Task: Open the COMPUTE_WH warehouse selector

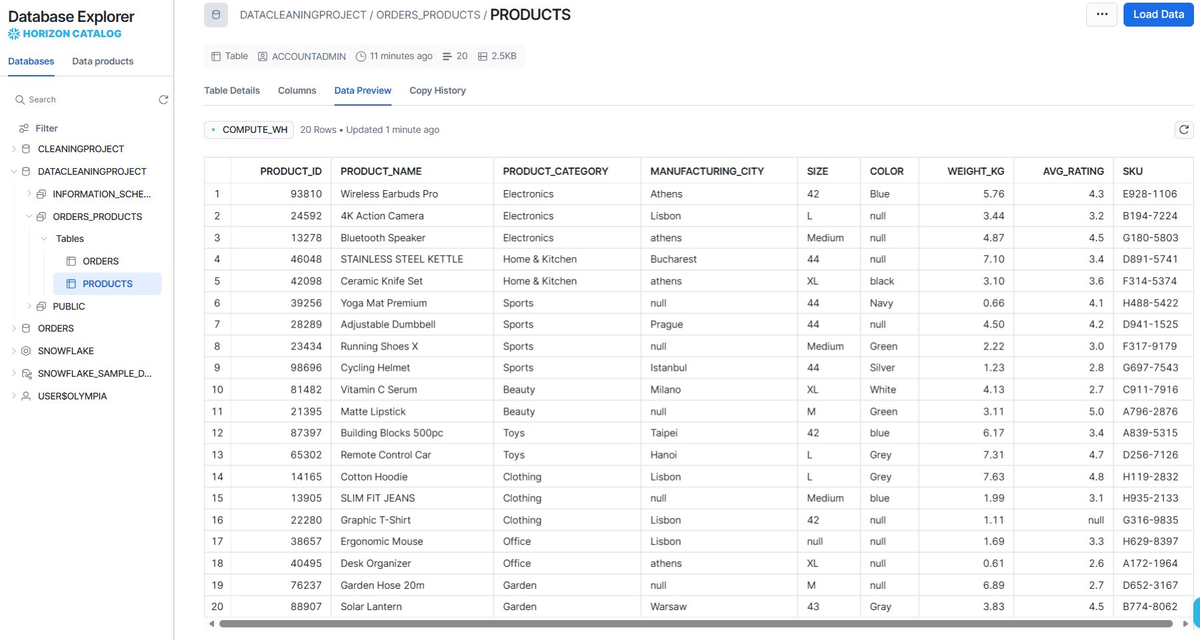Action: click(249, 130)
